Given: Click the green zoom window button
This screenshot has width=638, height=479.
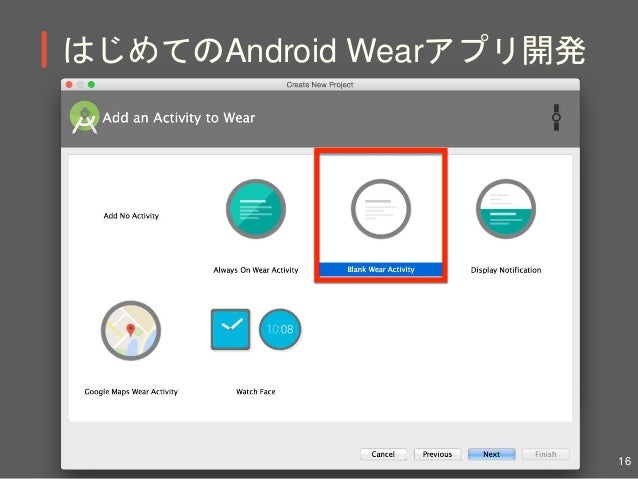Looking at the screenshot, I should [91, 84].
